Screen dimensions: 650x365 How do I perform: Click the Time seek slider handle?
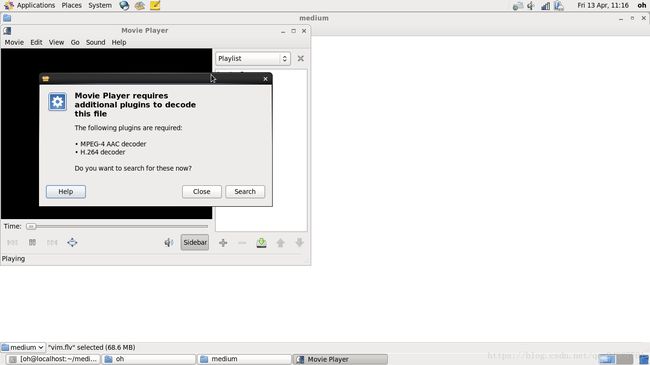[31, 226]
